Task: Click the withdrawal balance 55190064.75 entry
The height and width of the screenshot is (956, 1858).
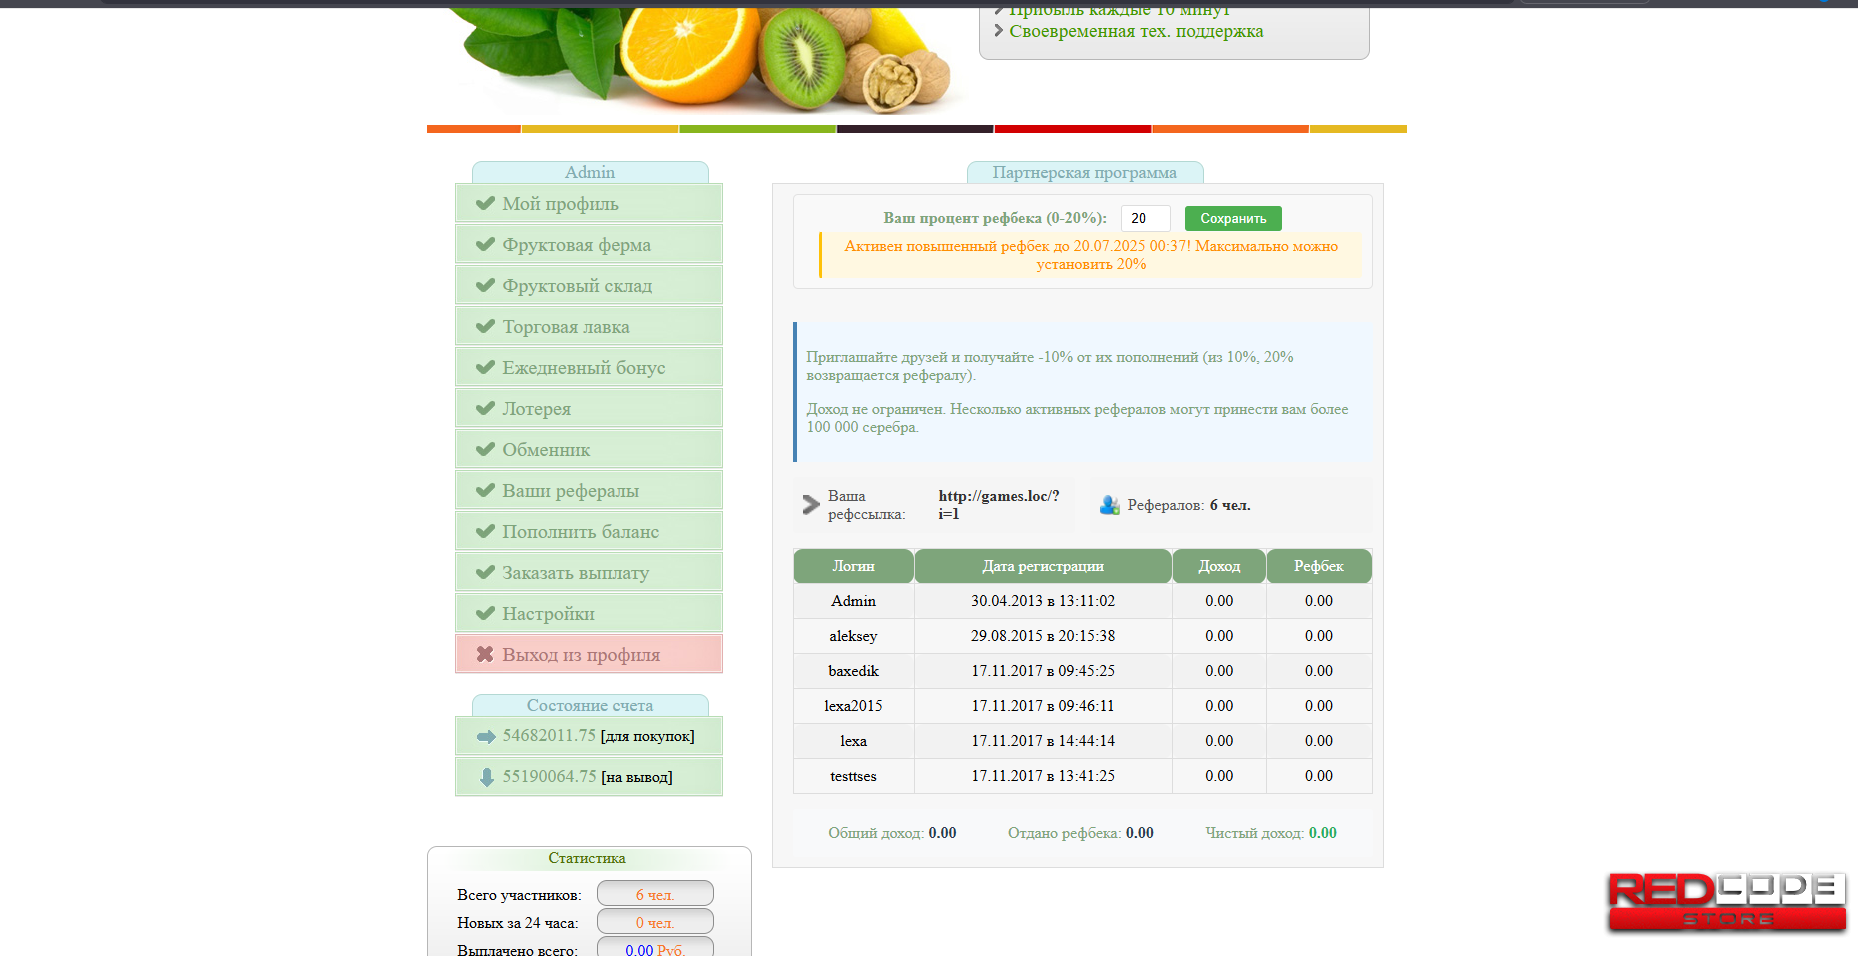Action: [589, 777]
